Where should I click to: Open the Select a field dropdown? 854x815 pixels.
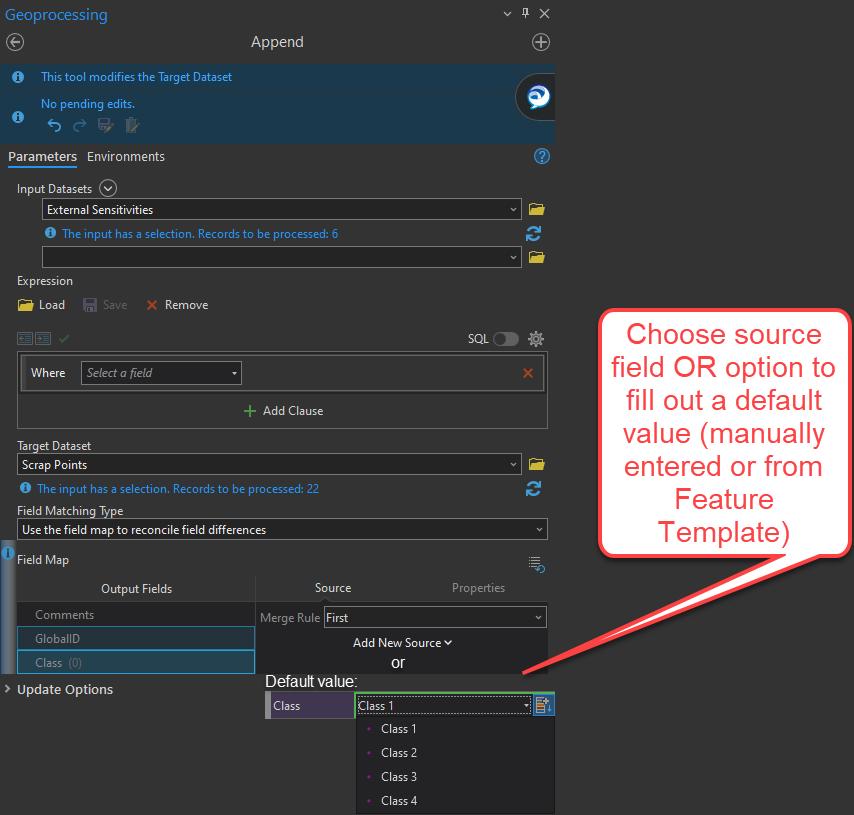coord(160,372)
